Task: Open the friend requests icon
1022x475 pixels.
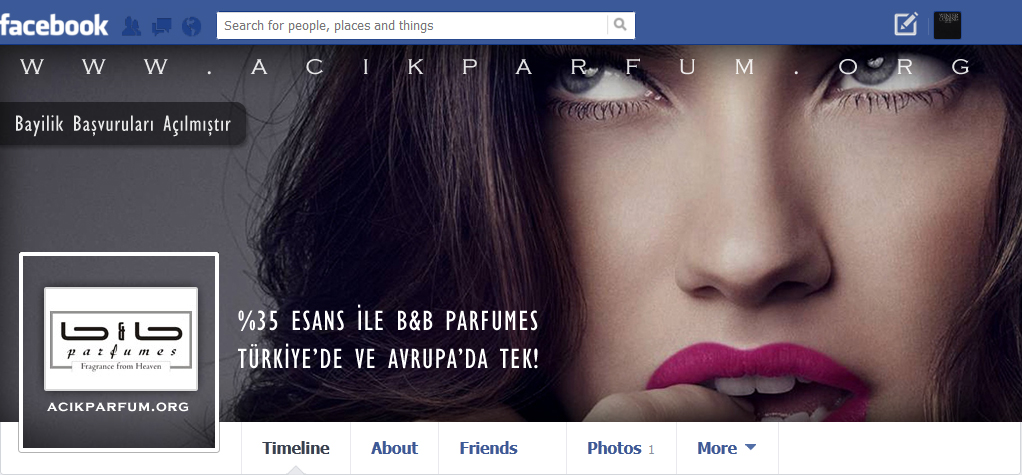Action: [132, 26]
